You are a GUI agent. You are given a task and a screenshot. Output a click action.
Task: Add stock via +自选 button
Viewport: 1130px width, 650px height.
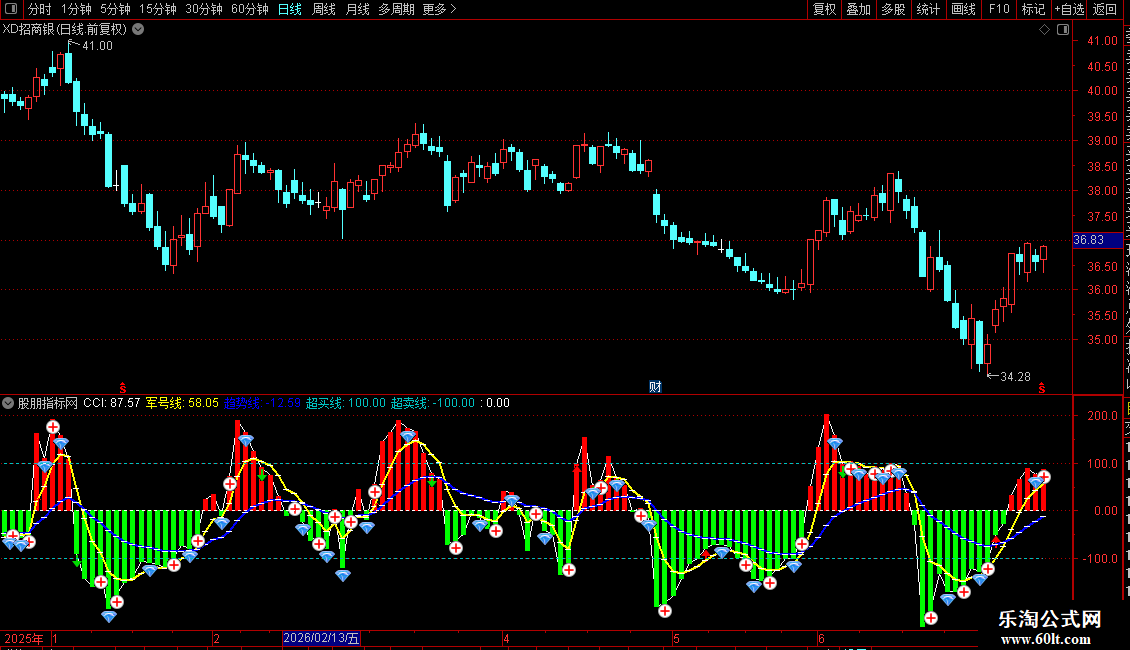tap(1069, 9)
